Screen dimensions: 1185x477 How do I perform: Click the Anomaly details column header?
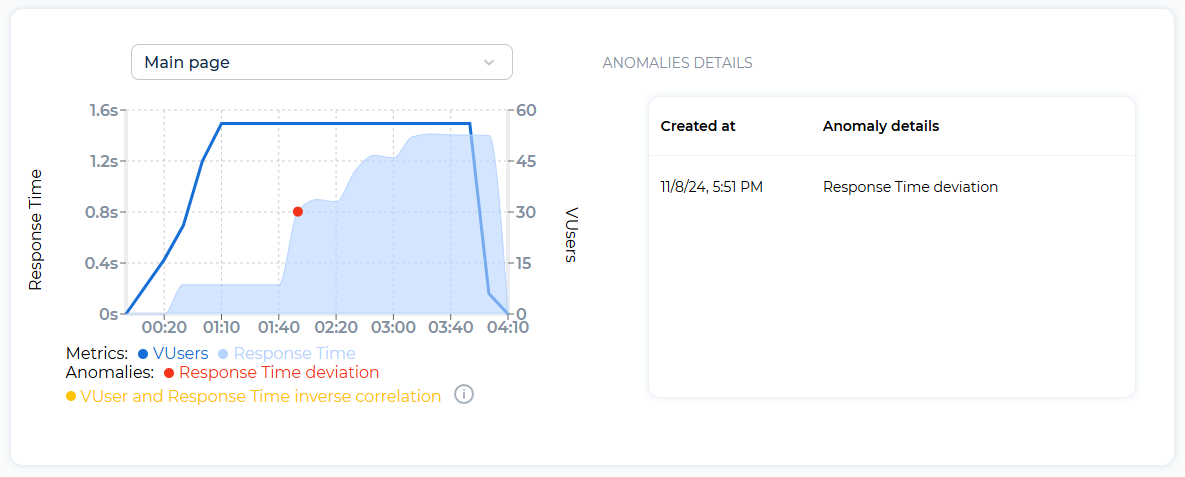(x=881, y=126)
